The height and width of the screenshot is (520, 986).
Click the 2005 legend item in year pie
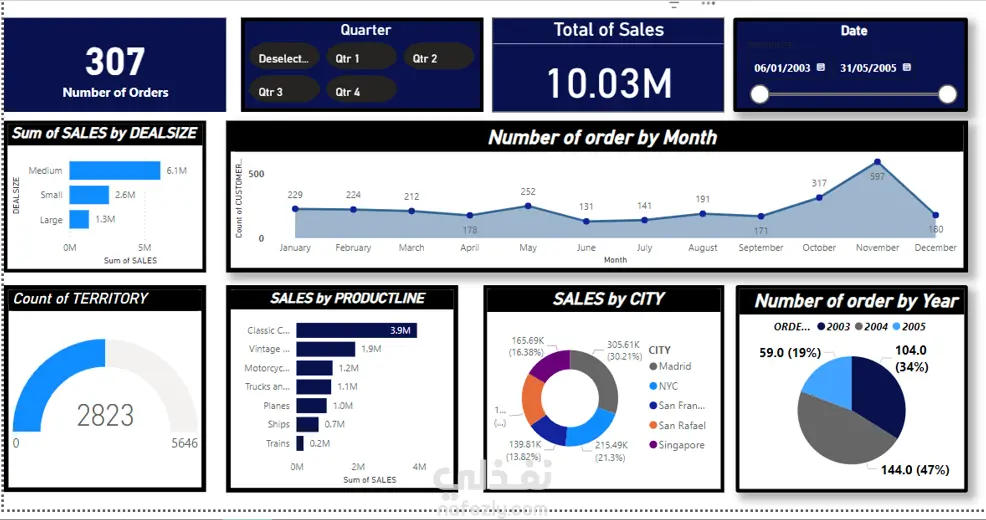(x=909, y=327)
